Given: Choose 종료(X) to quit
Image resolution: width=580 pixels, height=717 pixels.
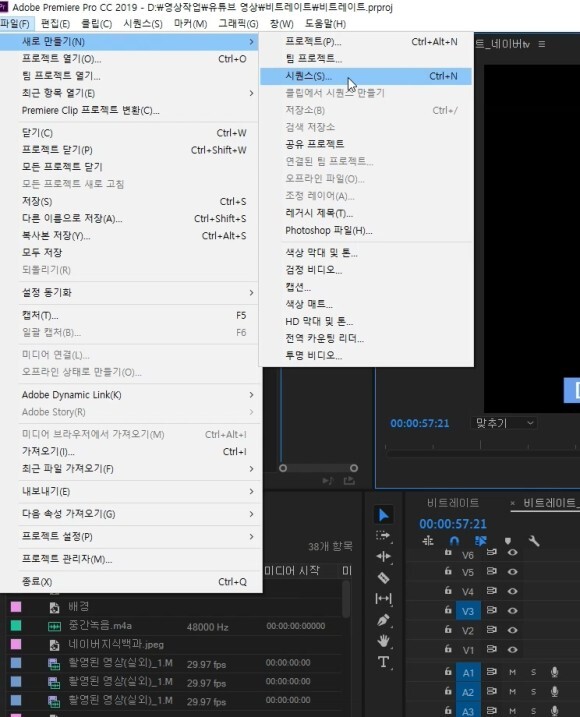Looking at the screenshot, I should [x=129, y=582].
